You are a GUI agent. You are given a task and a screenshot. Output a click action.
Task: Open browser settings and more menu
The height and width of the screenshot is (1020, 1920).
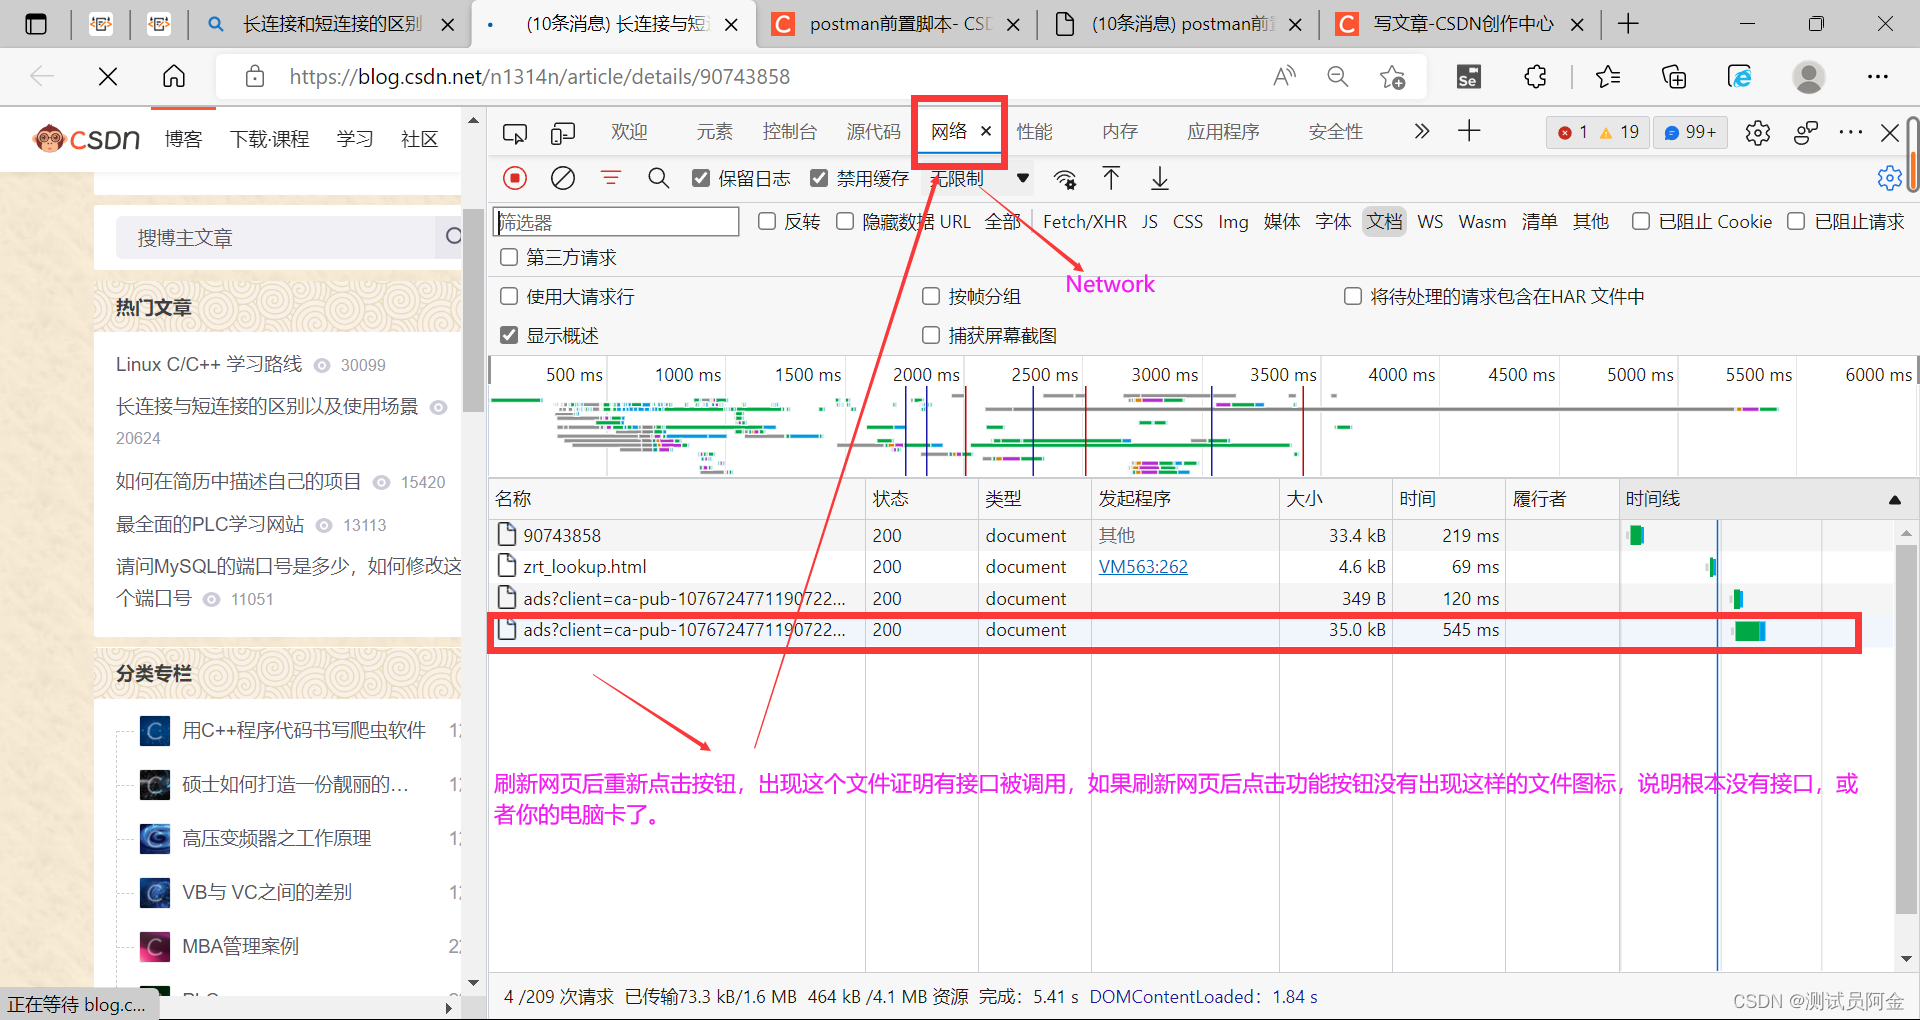pos(1877,76)
